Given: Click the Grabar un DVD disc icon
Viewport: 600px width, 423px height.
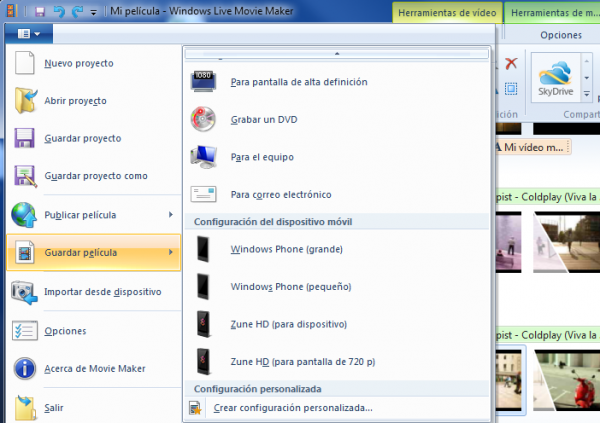Looking at the screenshot, I should coord(203,119).
